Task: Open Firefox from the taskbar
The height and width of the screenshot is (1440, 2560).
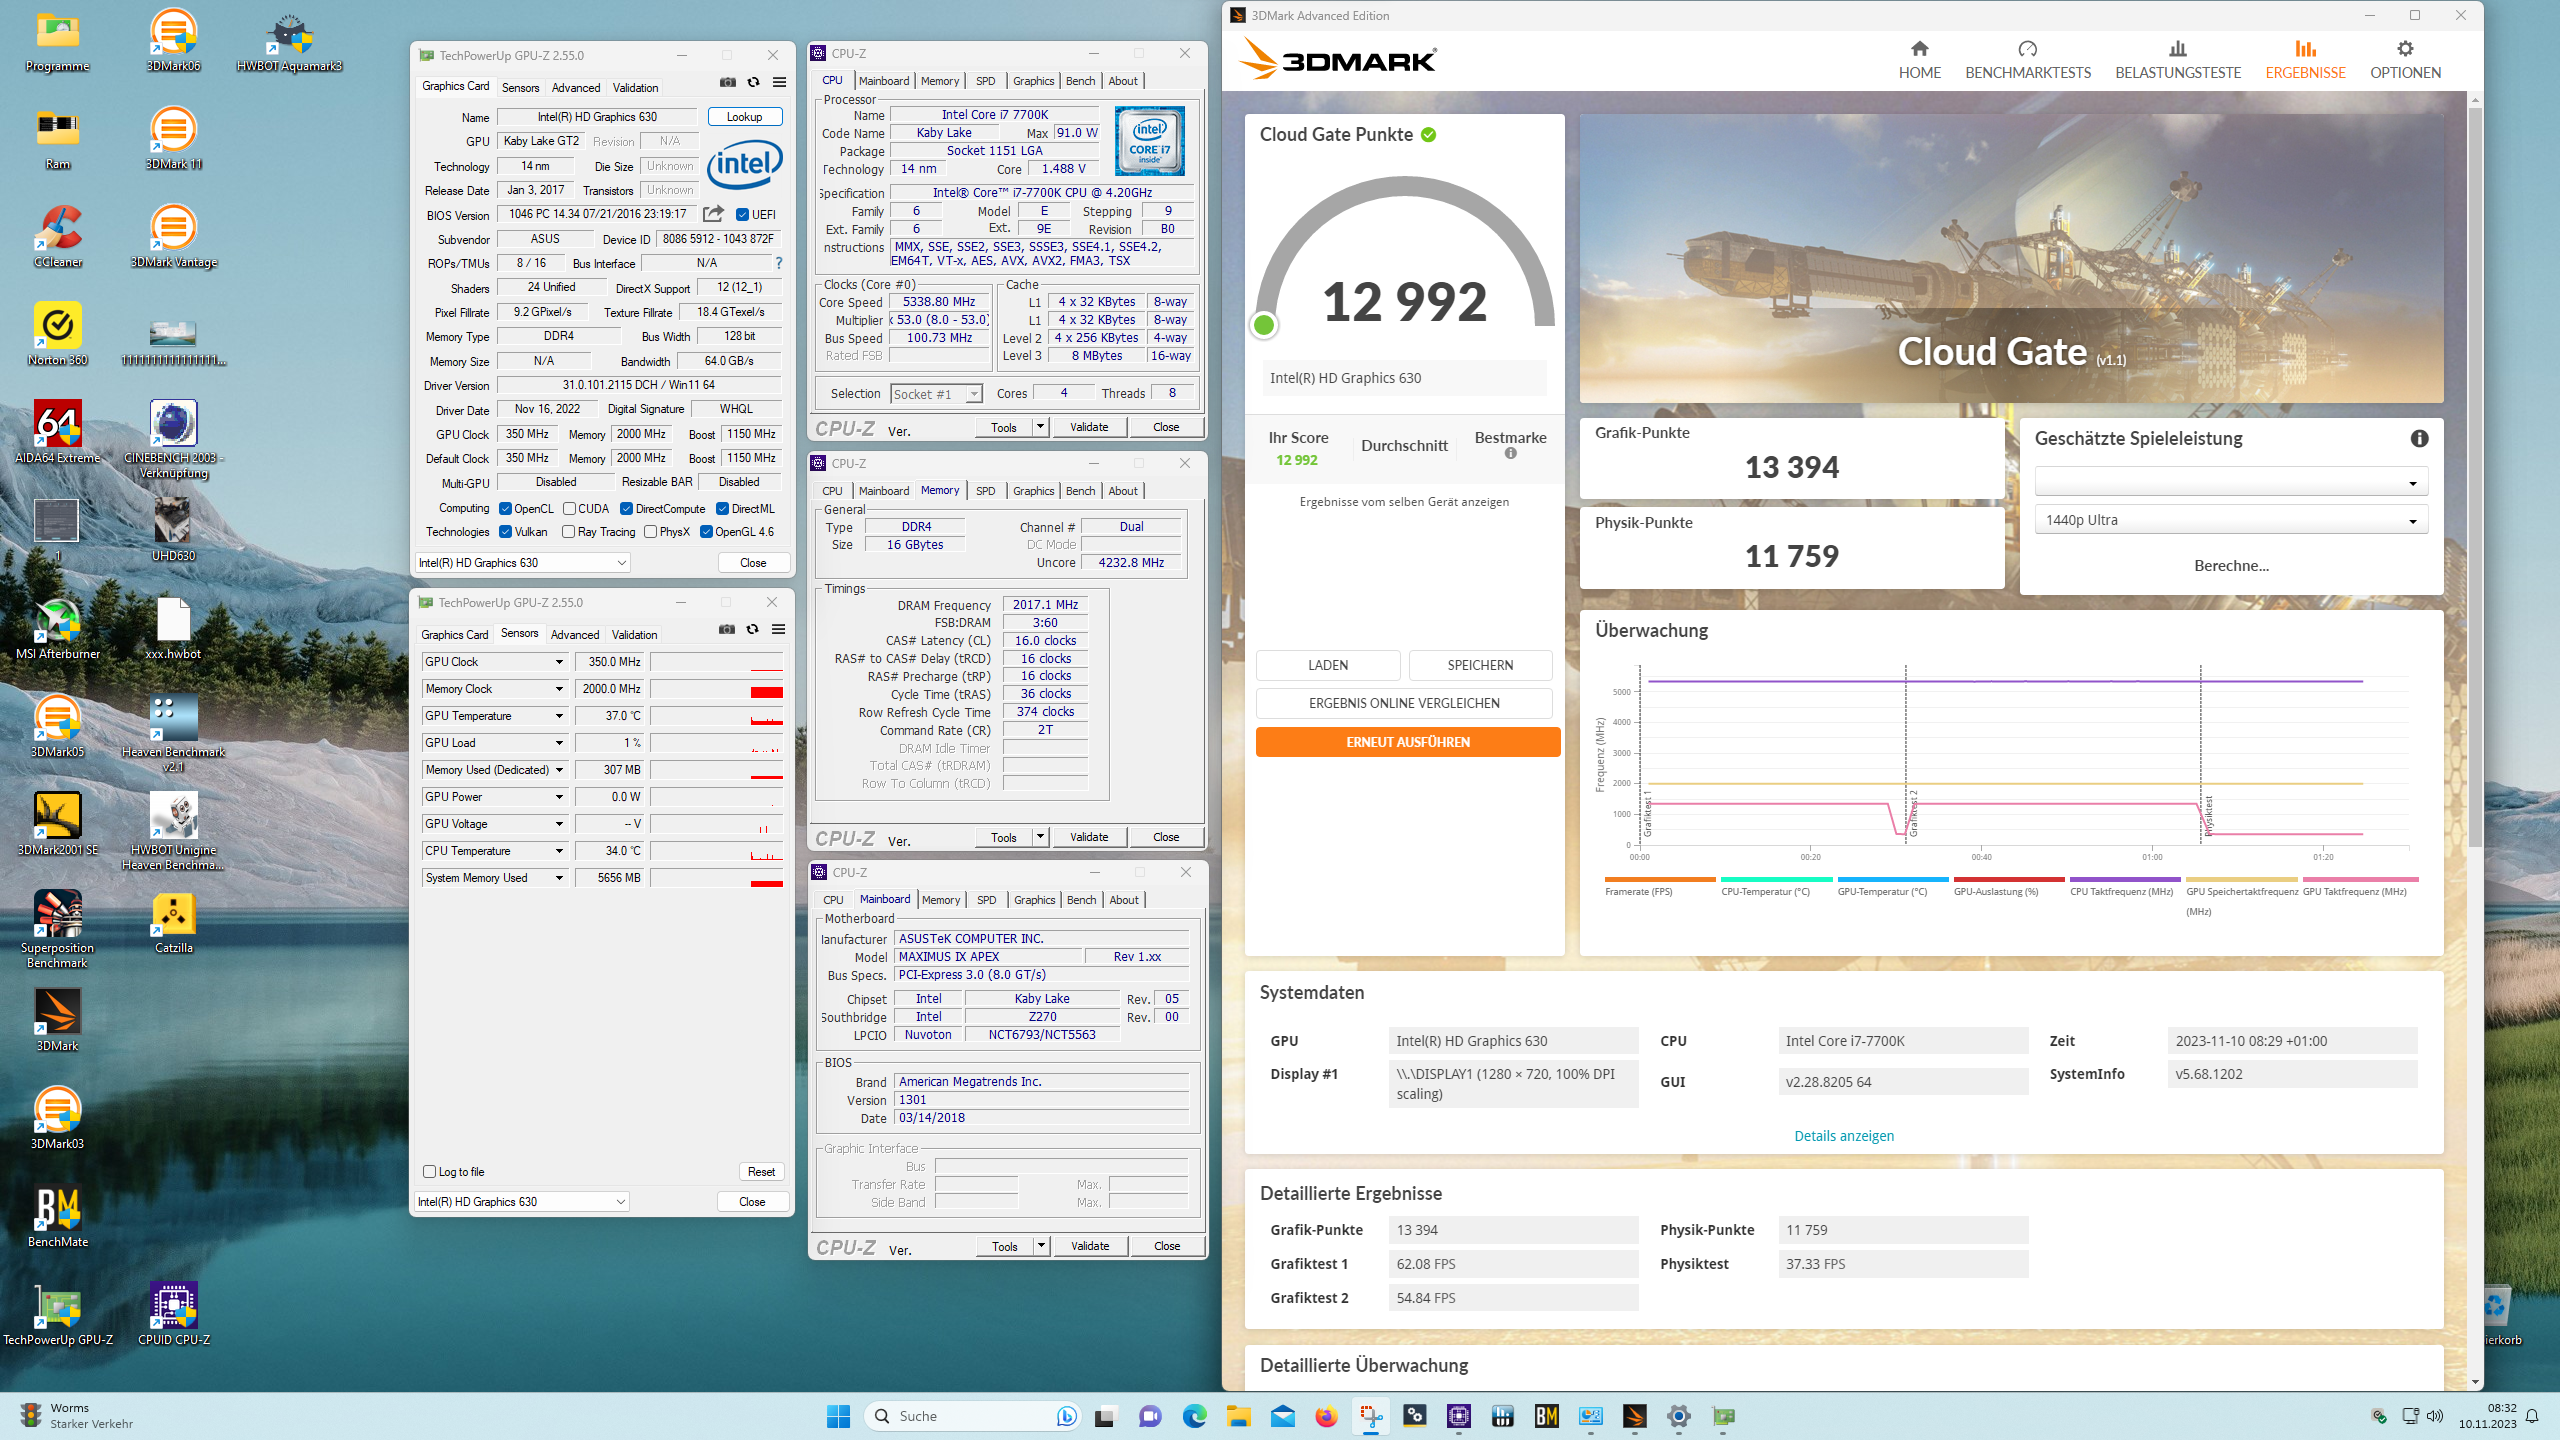Action: pos(1326,1416)
